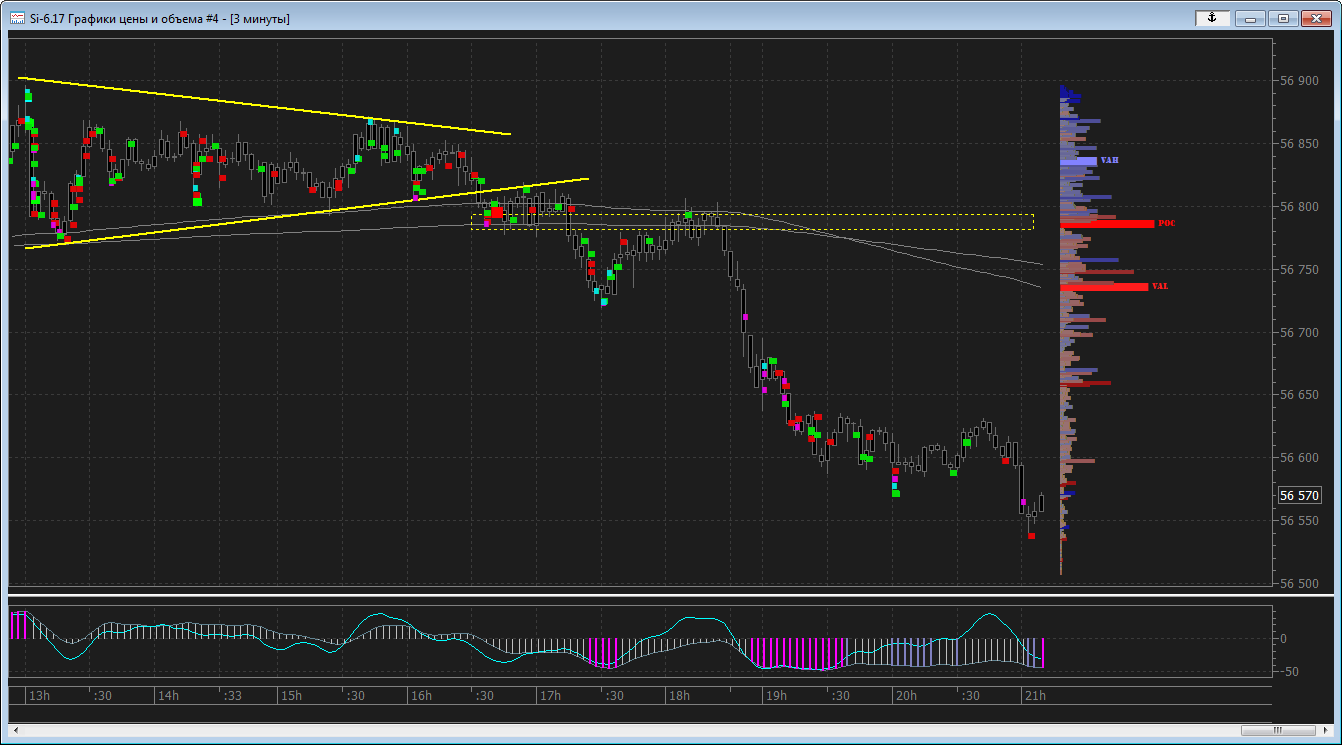The width and height of the screenshot is (1342, 745).
Task: Click the VAL label on volume profile
Action: 1160,286
